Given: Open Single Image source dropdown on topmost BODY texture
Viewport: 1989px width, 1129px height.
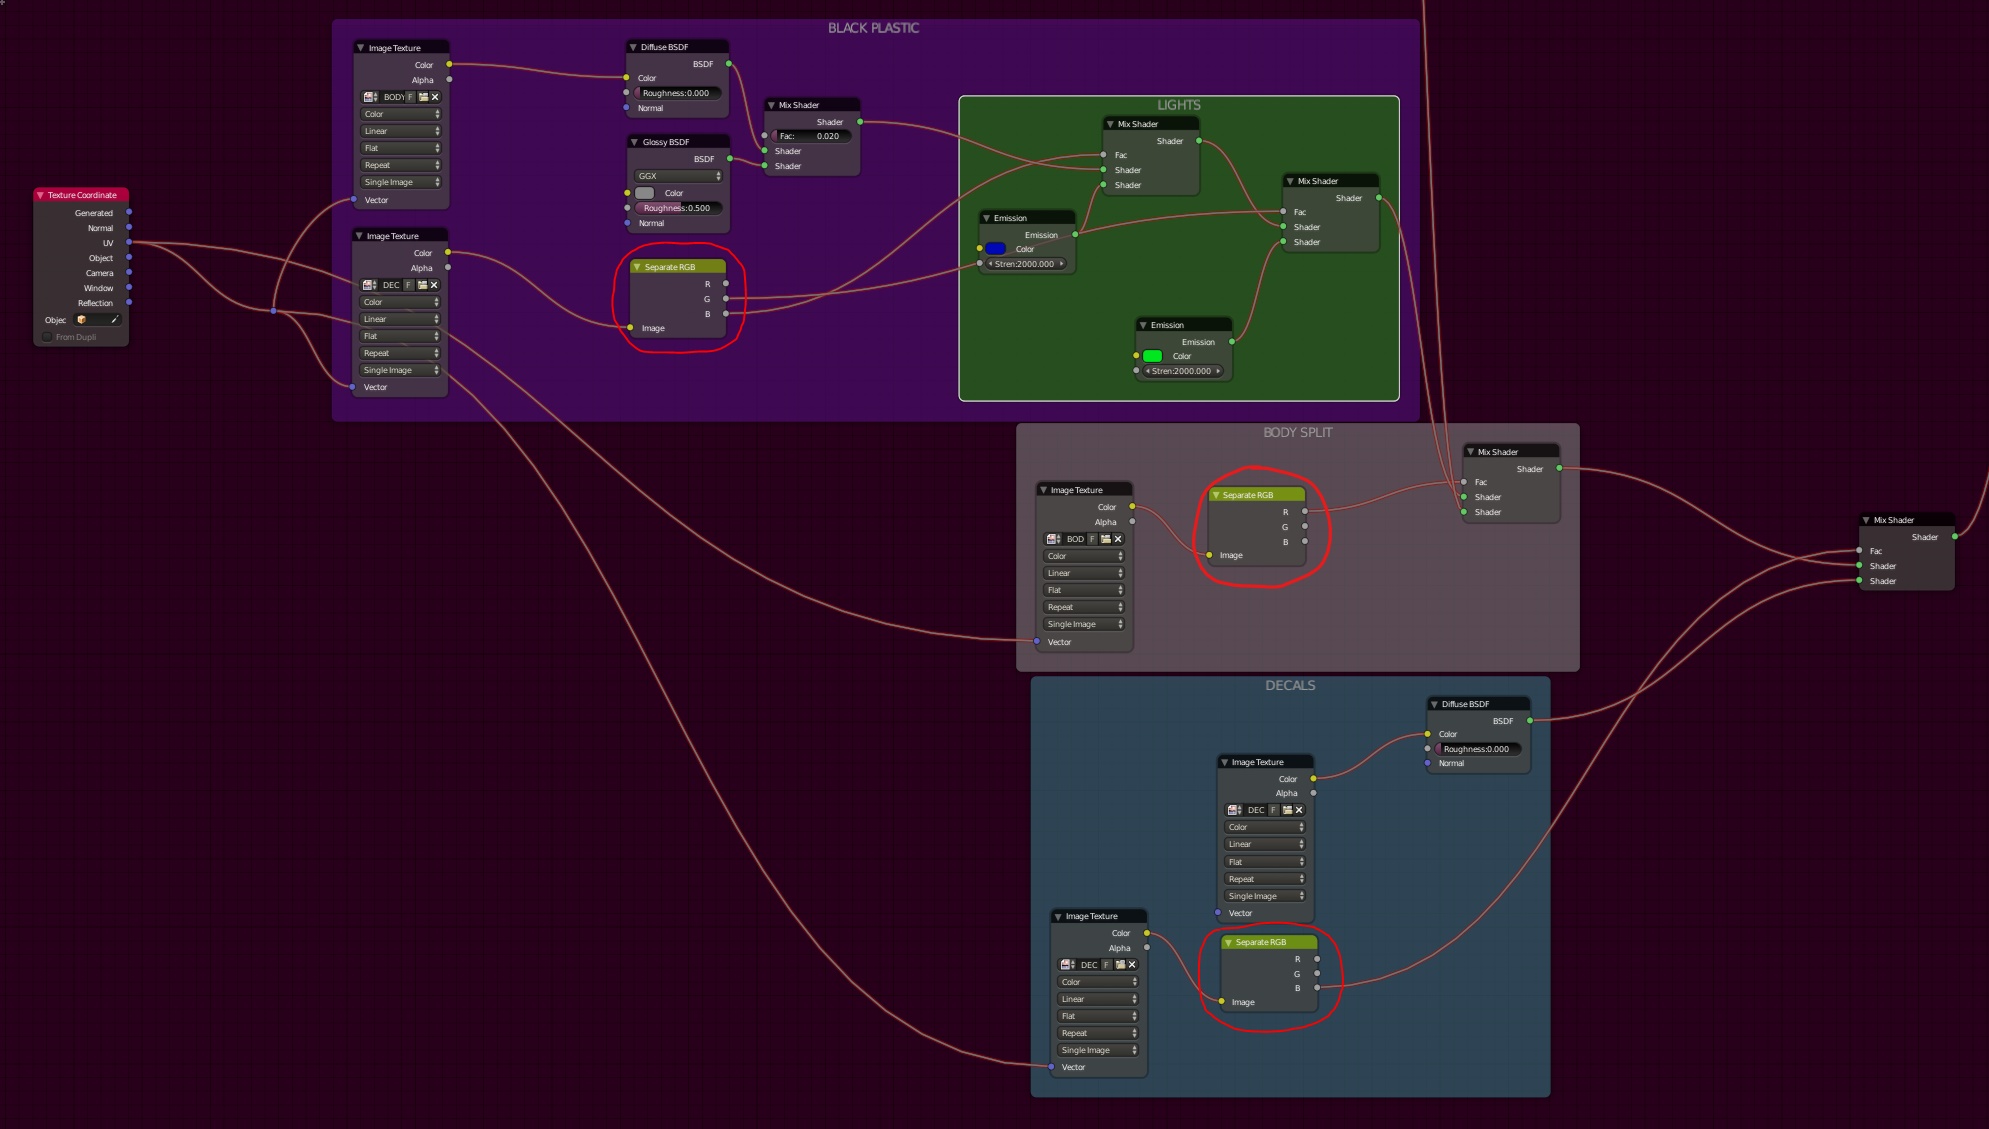Looking at the screenshot, I should [x=401, y=182].
